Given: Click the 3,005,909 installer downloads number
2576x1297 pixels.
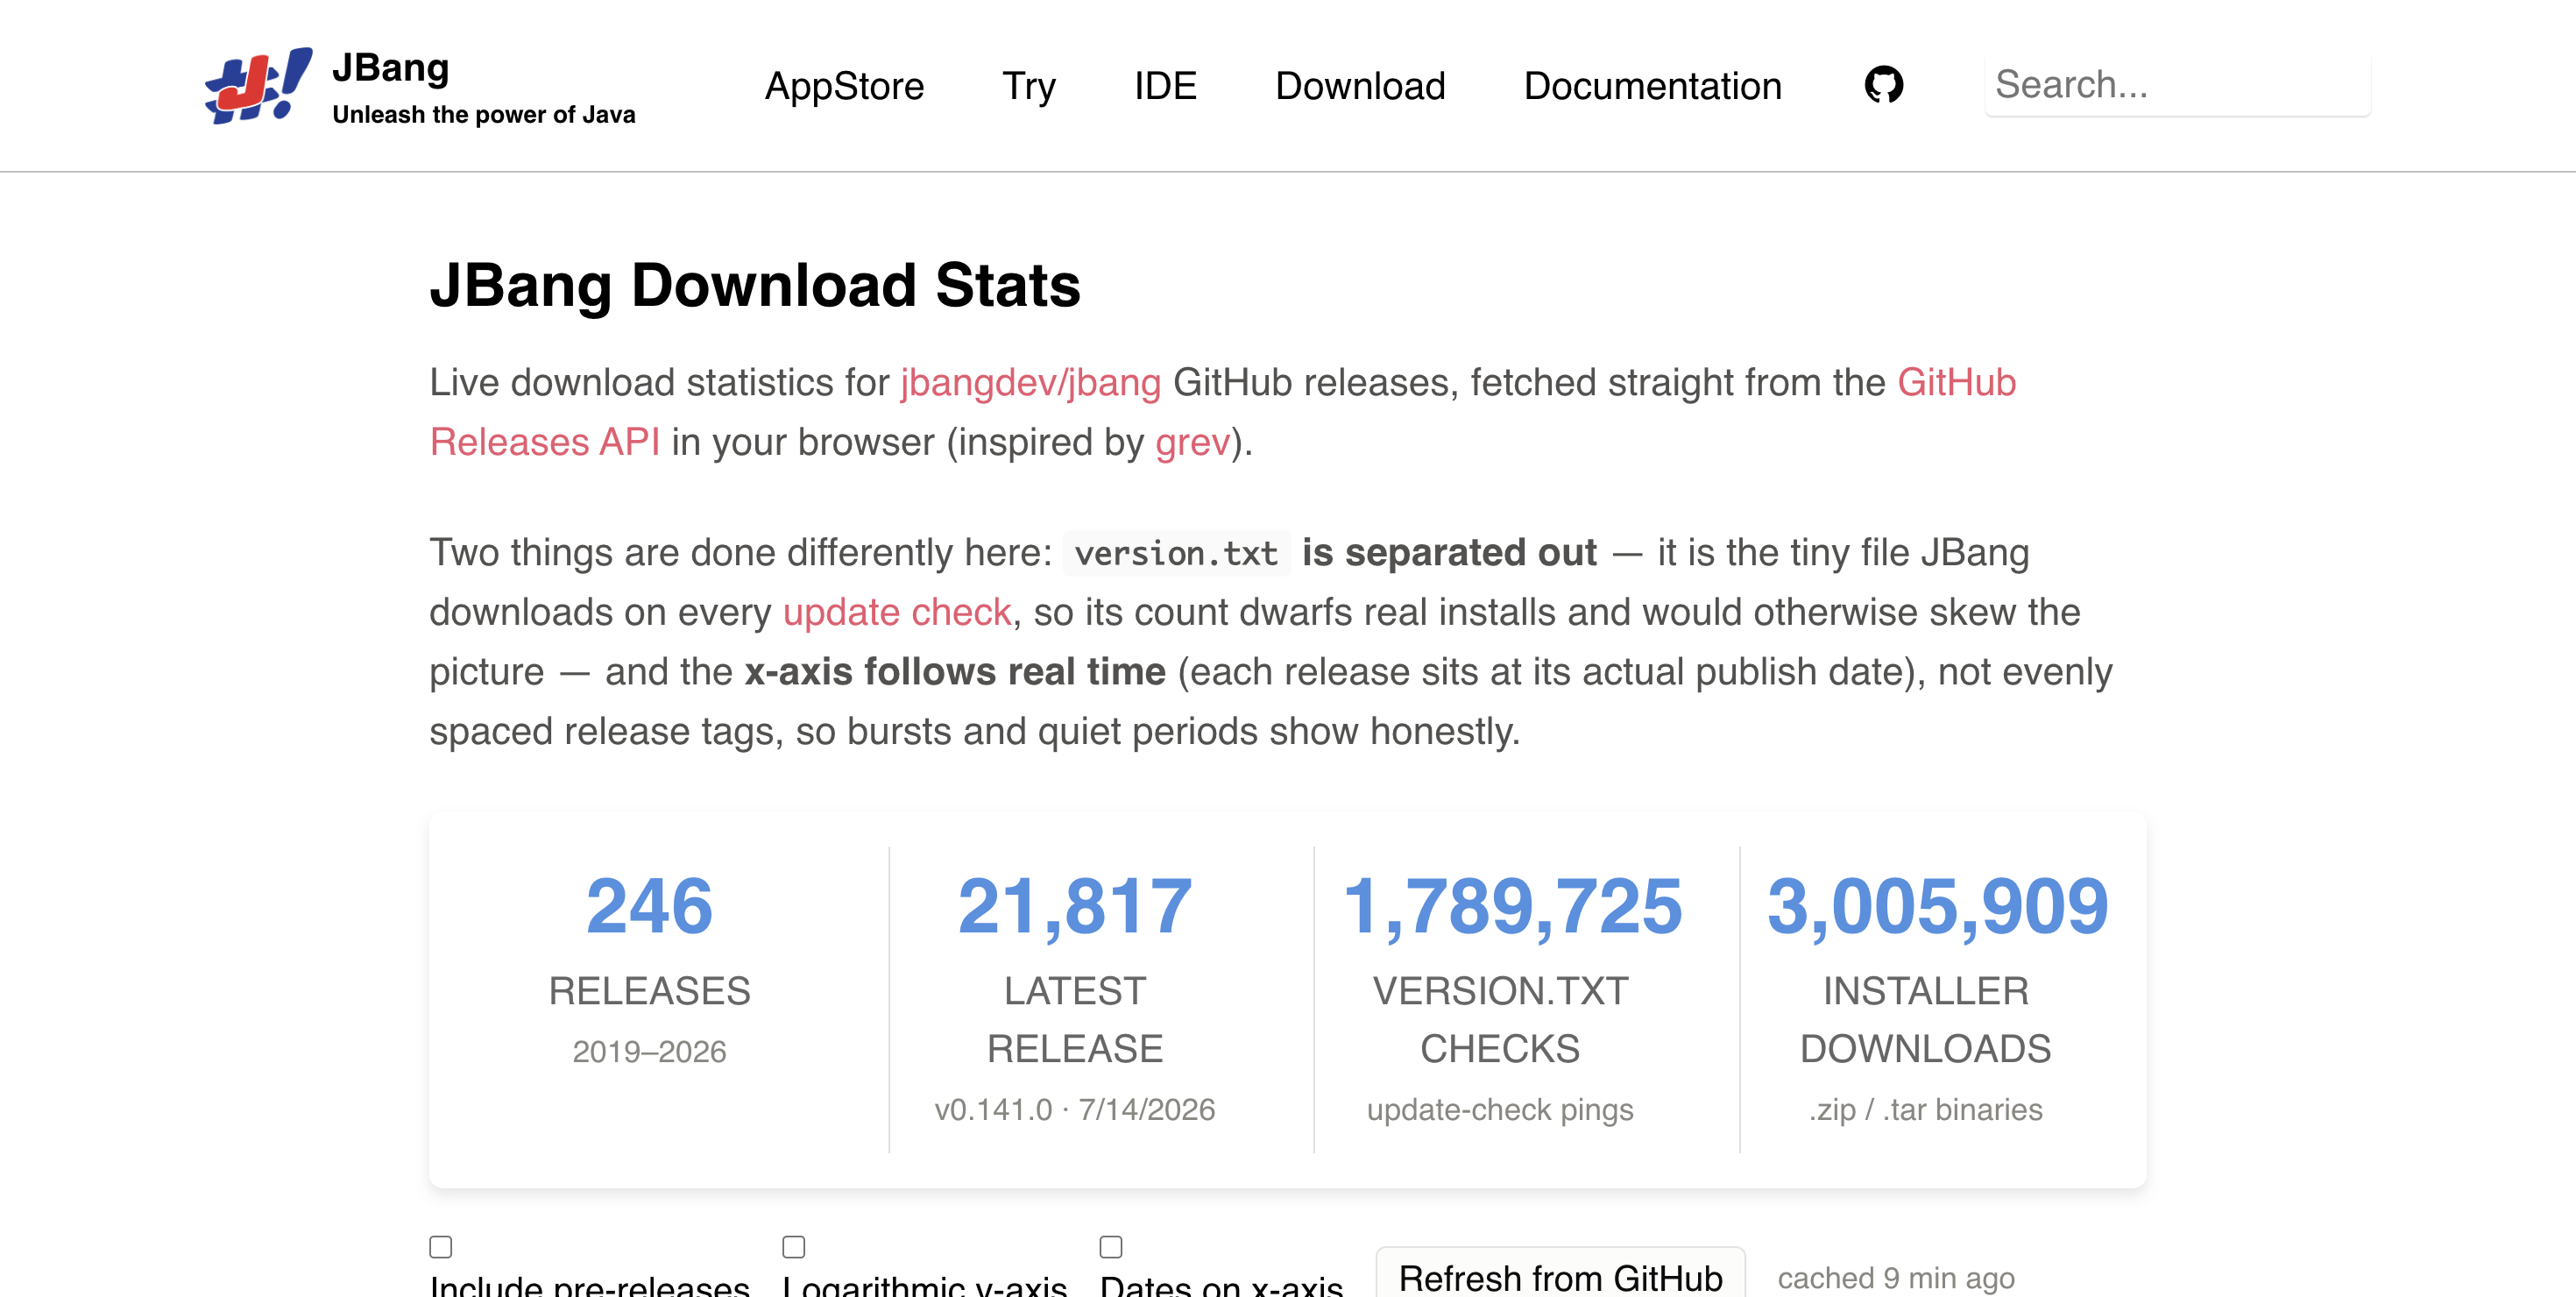Looking at the screenshot, I should pos(1937,906).
